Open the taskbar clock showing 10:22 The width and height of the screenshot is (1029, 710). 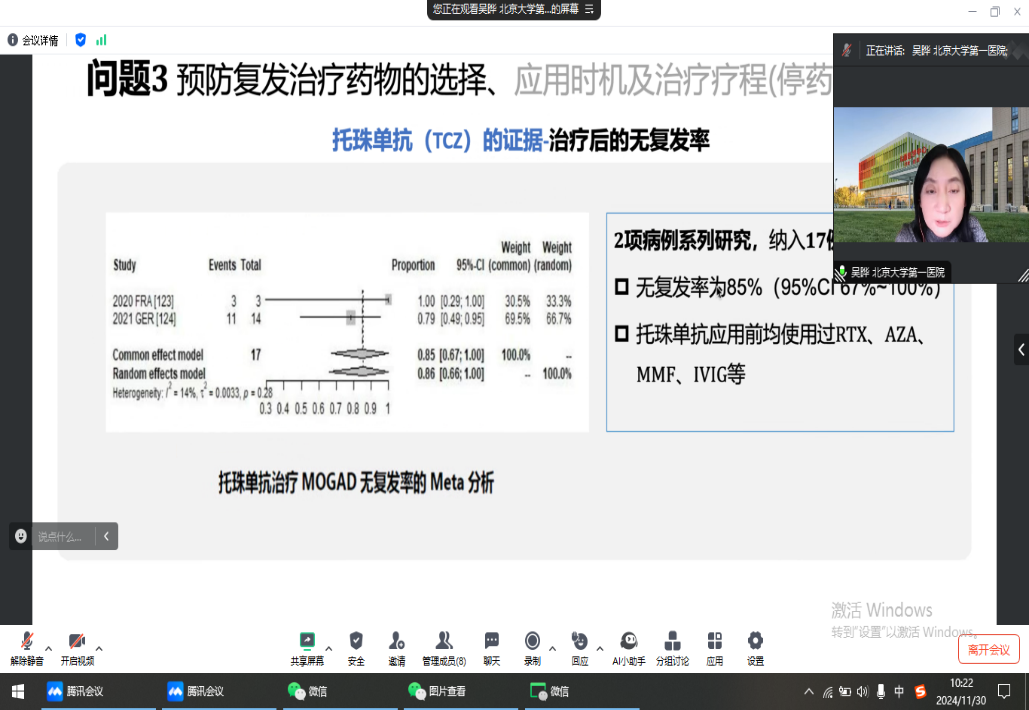[961, 692]
